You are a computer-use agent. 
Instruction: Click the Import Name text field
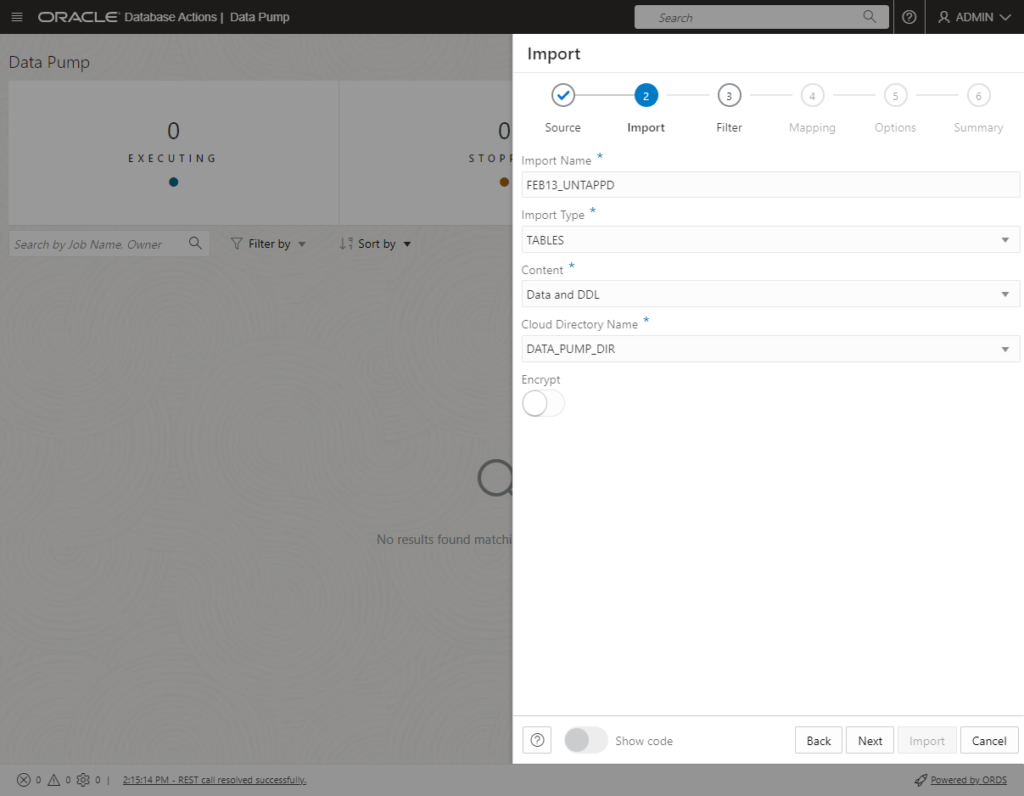pyautogui.click(x=770, y=185)
